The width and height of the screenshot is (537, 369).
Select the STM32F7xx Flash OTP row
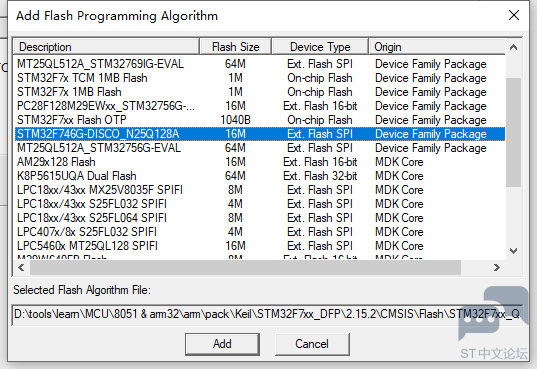pos(260,120)
